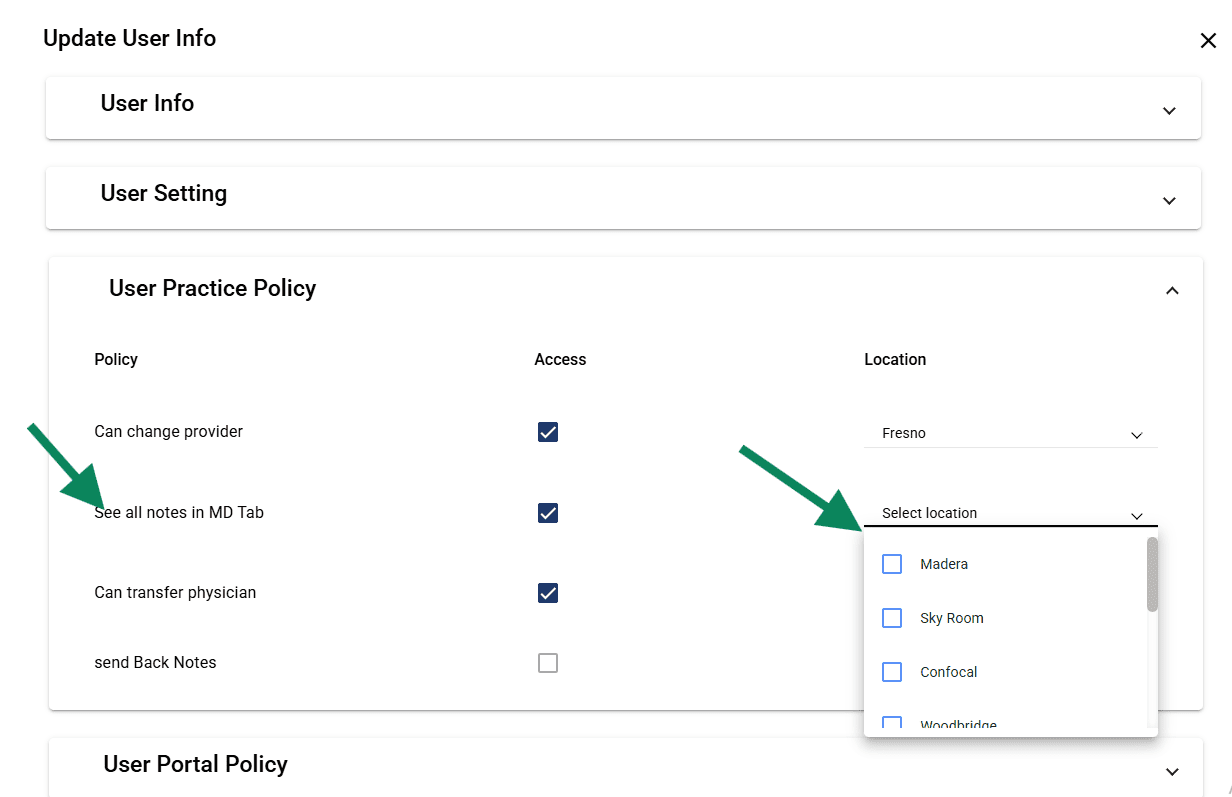This screenshot has width=1232, height=797.
Task: Uncheck Can transfer physician access
Action: pyautogui.click(x=547, y=592)
